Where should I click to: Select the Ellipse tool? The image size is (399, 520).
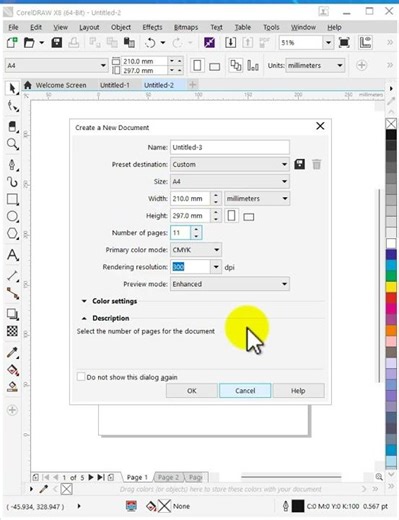(x=12, y=216)
